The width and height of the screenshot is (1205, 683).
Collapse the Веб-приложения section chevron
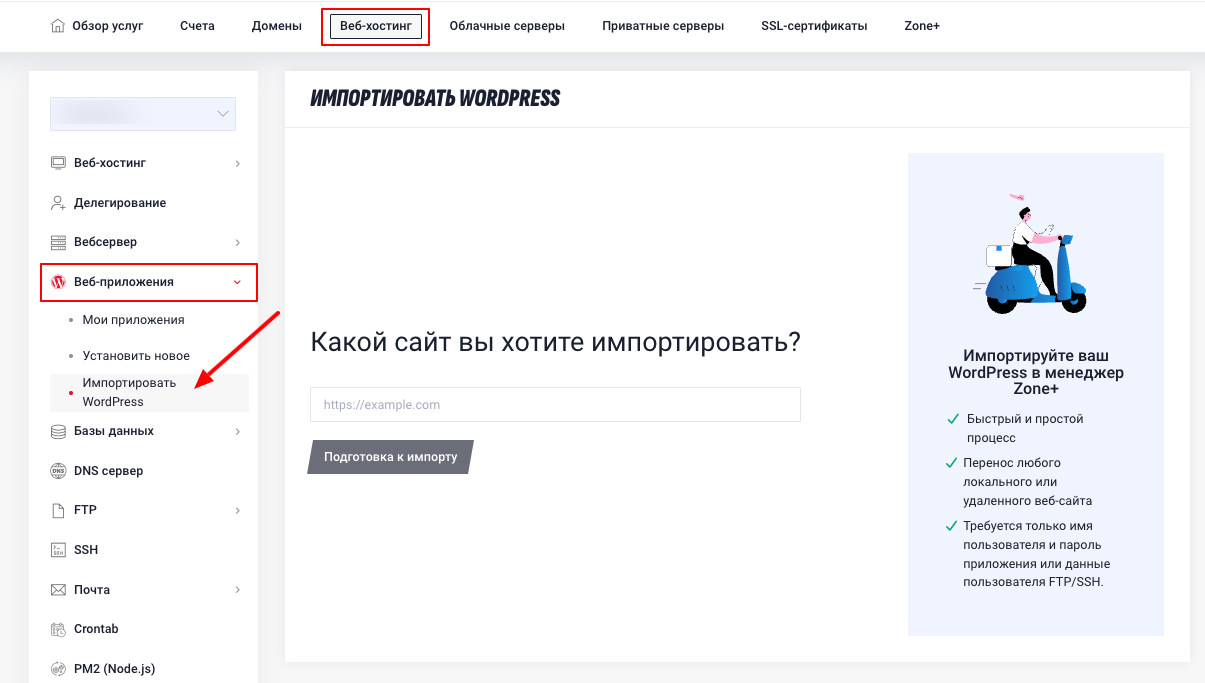(x=237, y=282)
